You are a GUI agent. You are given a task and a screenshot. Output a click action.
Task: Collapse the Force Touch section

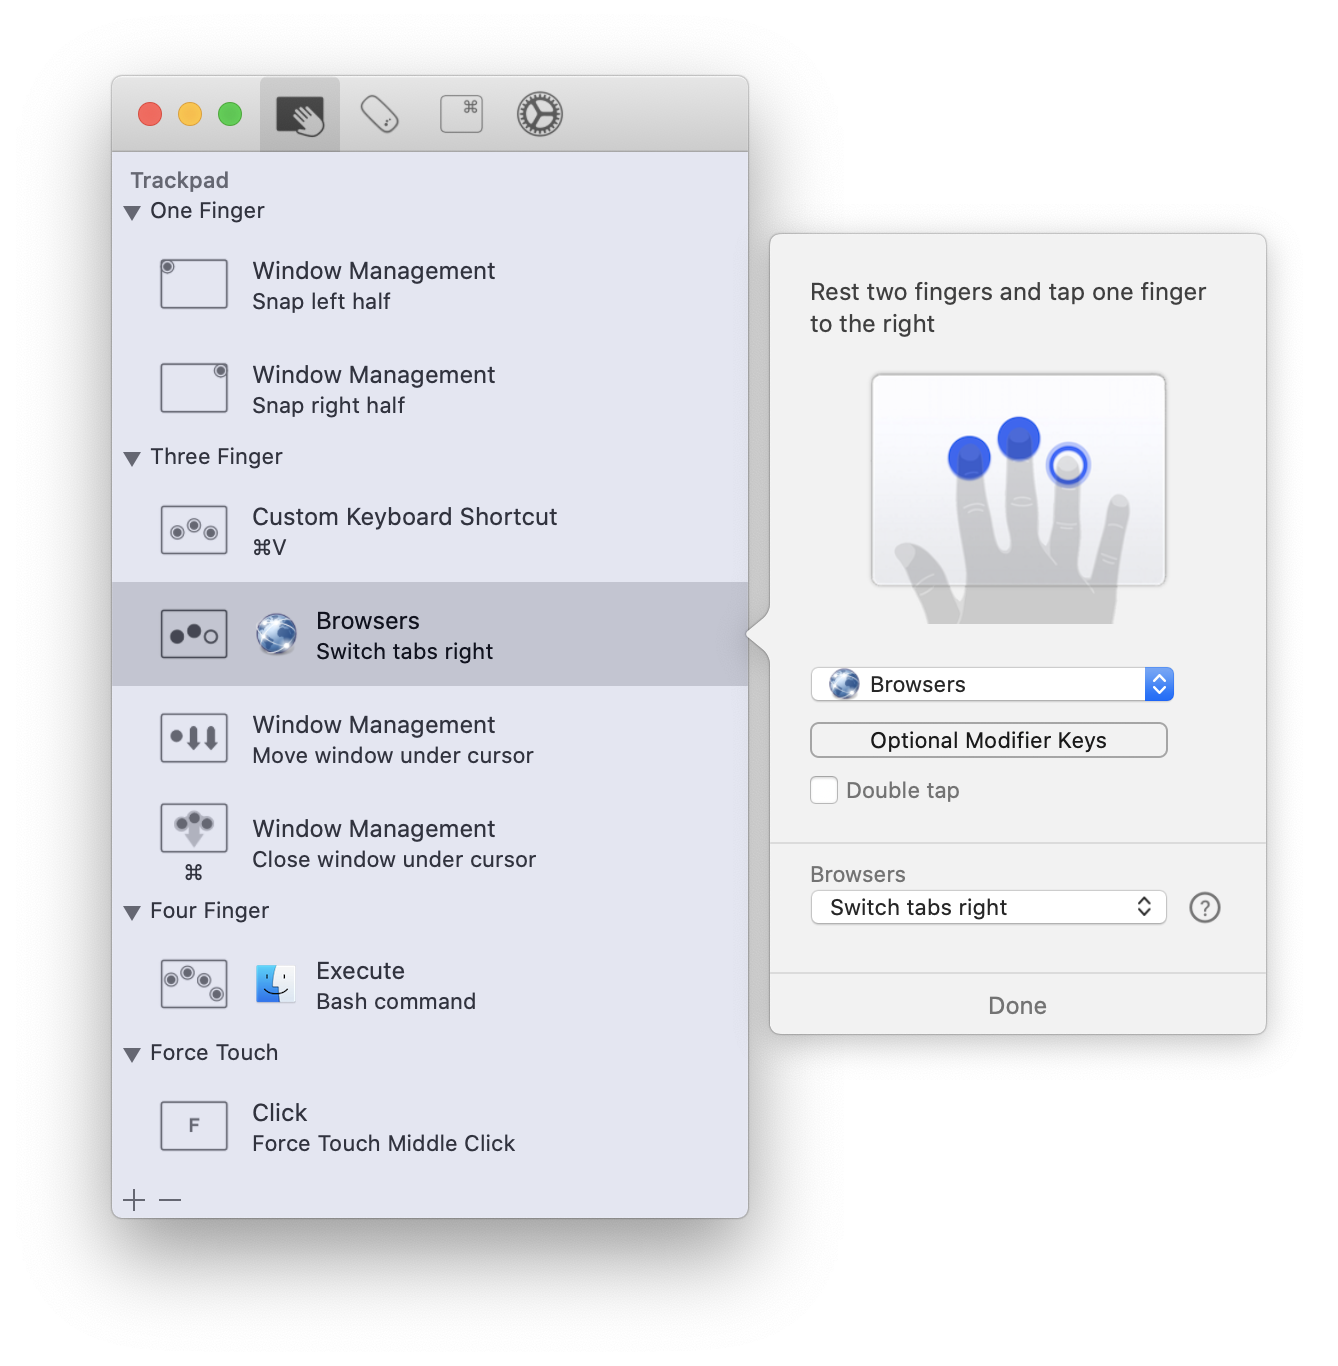(x=132, y=1054)
